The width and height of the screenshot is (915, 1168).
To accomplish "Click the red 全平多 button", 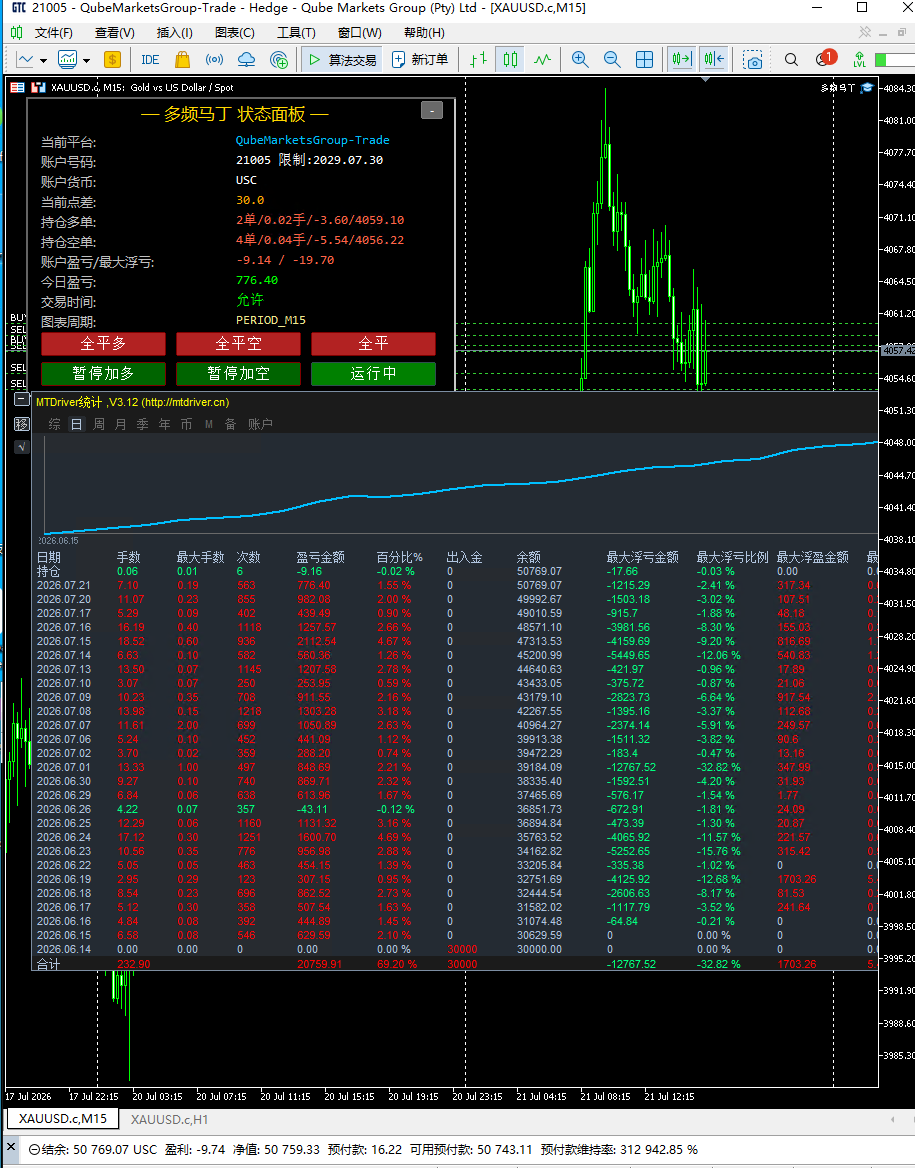I will (104, 344).
